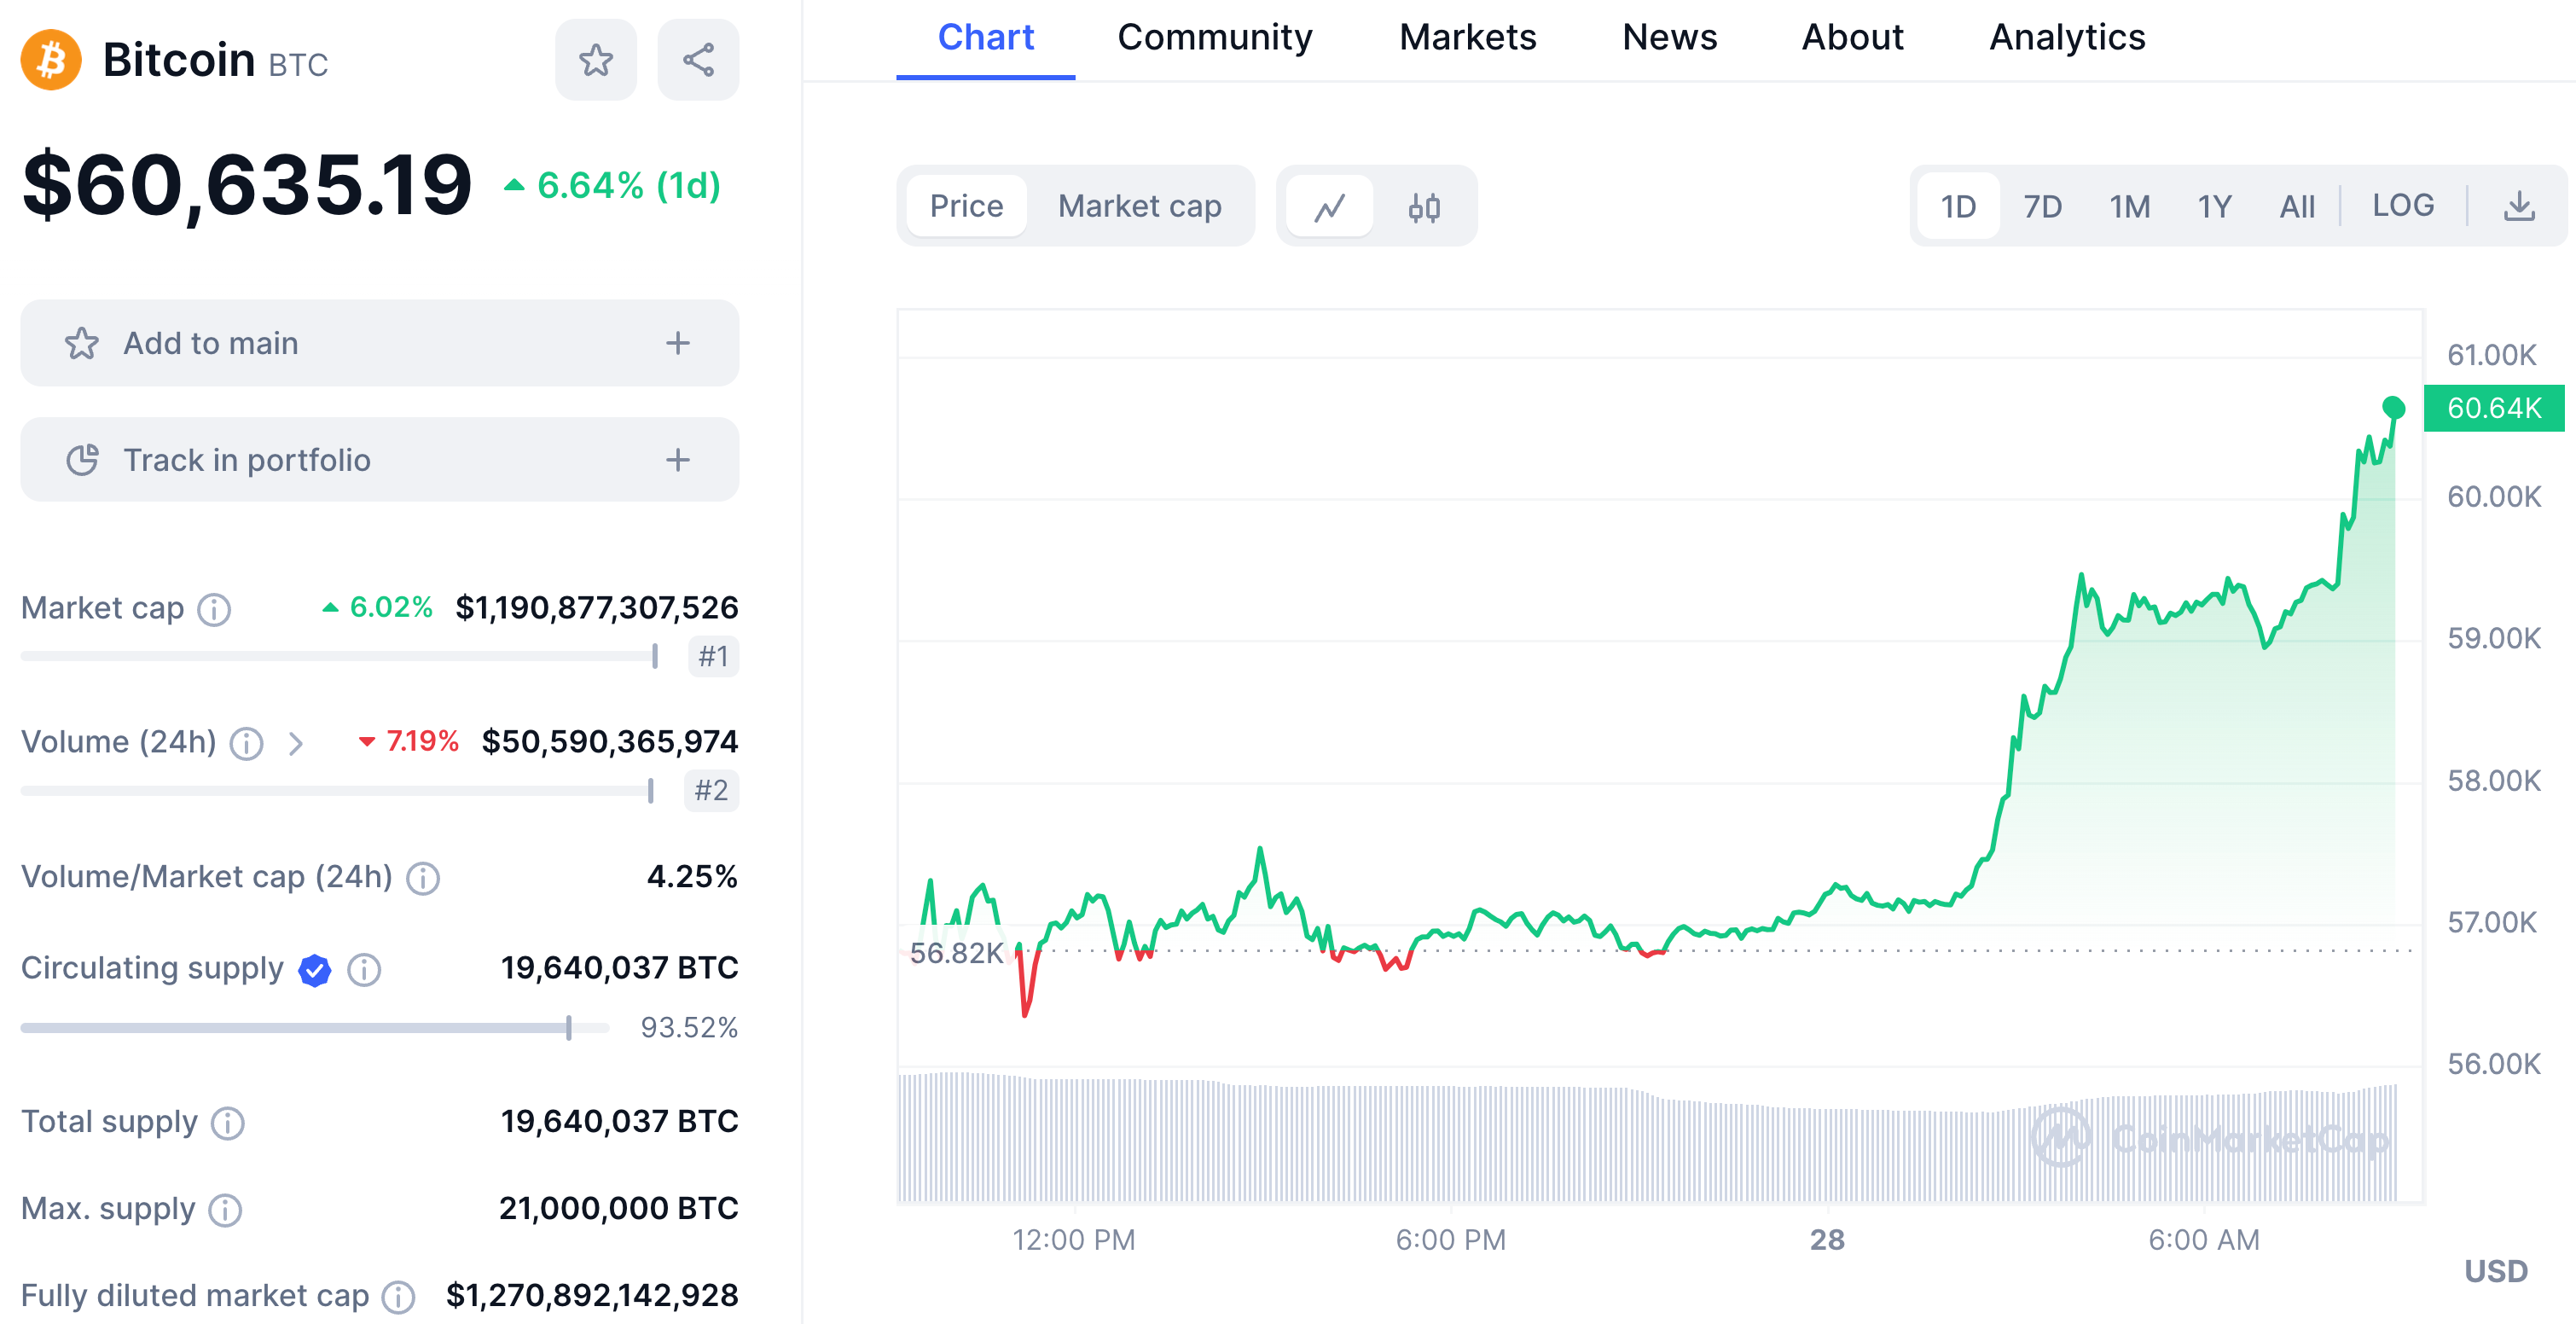This screenshot has width=2576, height=1324.
Task: Click 19,640,037 BTC circulating supply value
Action: [x=620, y=968]
